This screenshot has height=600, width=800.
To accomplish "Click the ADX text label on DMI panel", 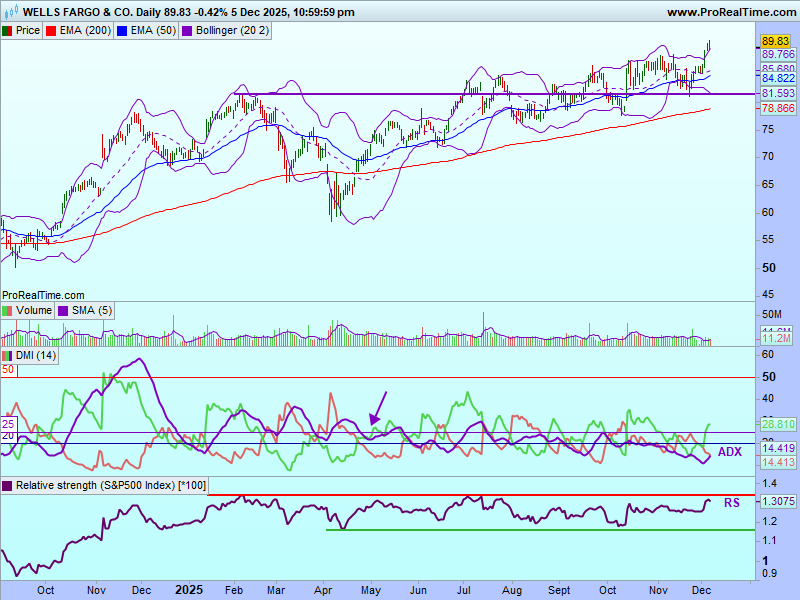I will 730,452.
